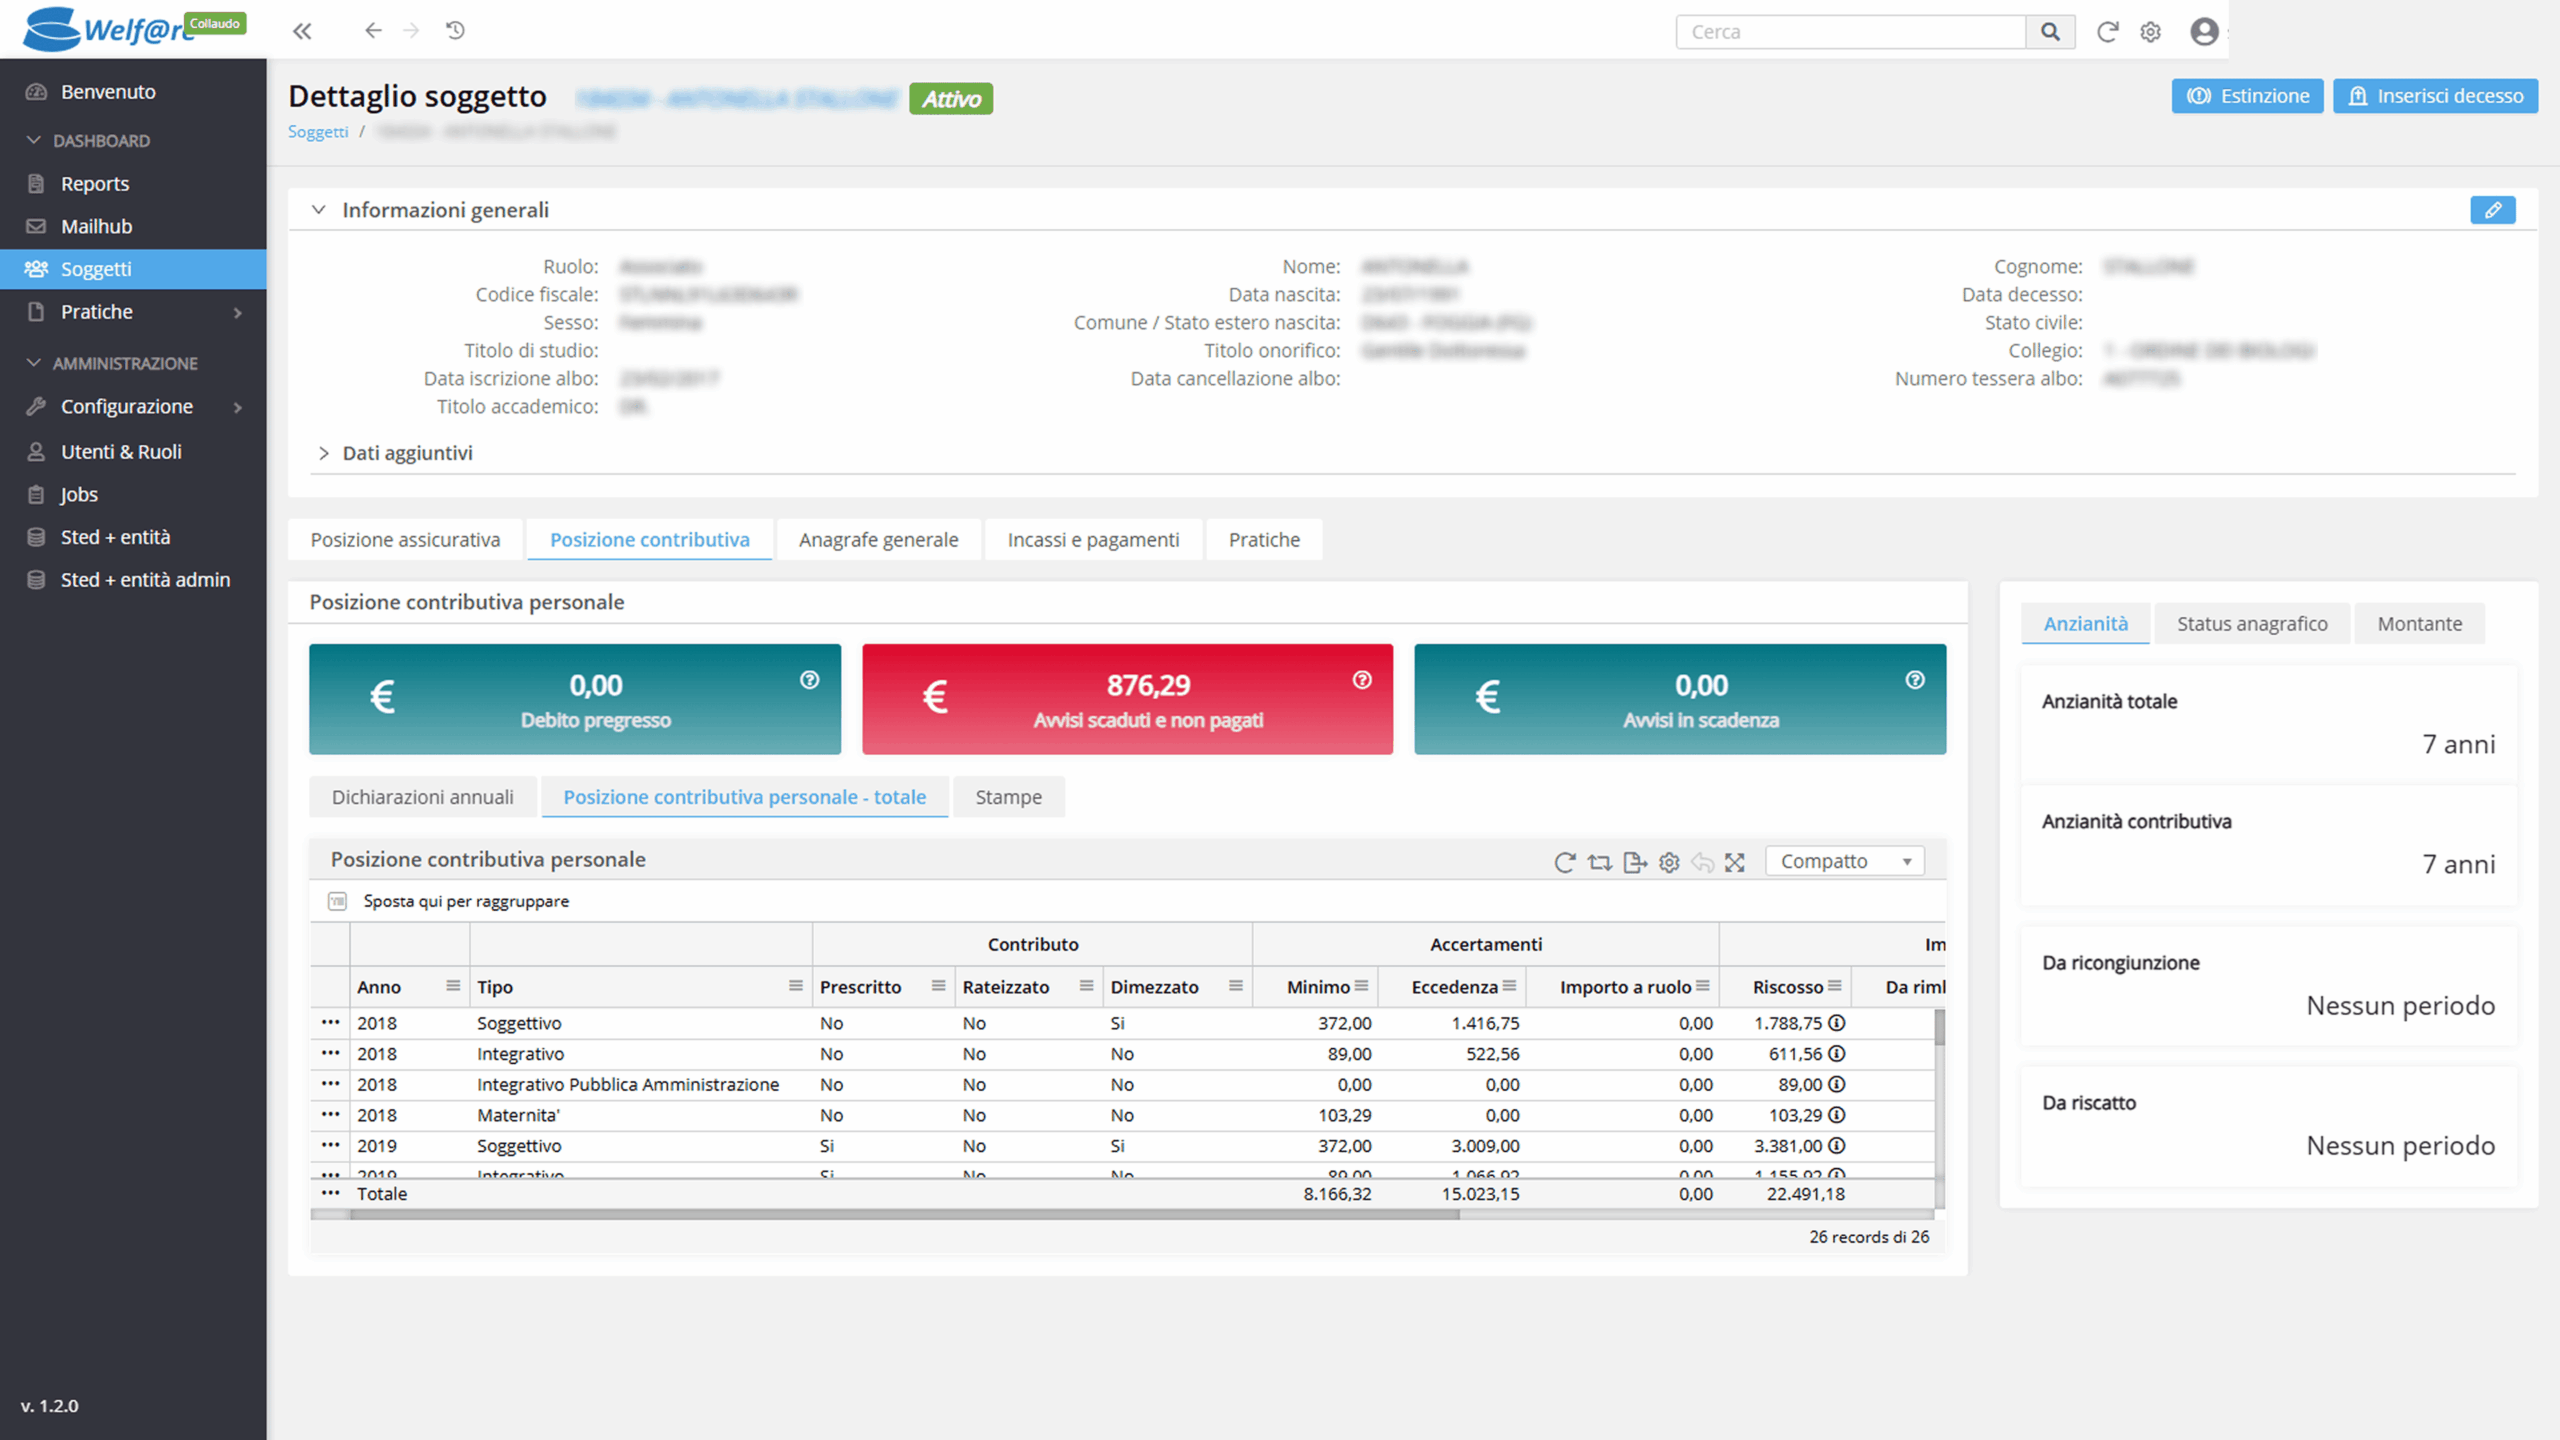Click the search magnifier button
Image resolution: width=2560 pixels, height=1440 pixels.
click(x=2050, y=32)
